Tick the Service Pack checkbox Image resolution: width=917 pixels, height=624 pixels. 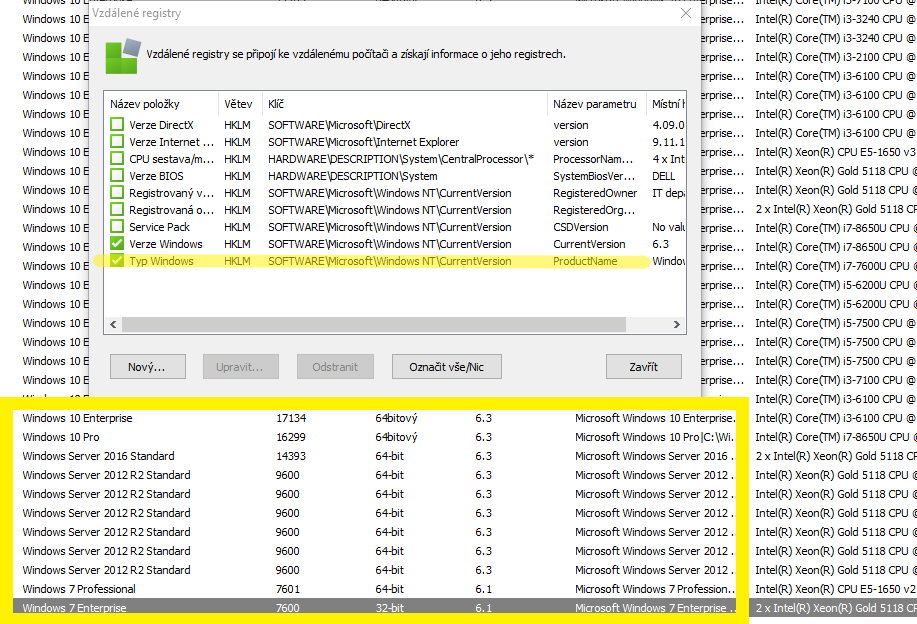[118, 227]
